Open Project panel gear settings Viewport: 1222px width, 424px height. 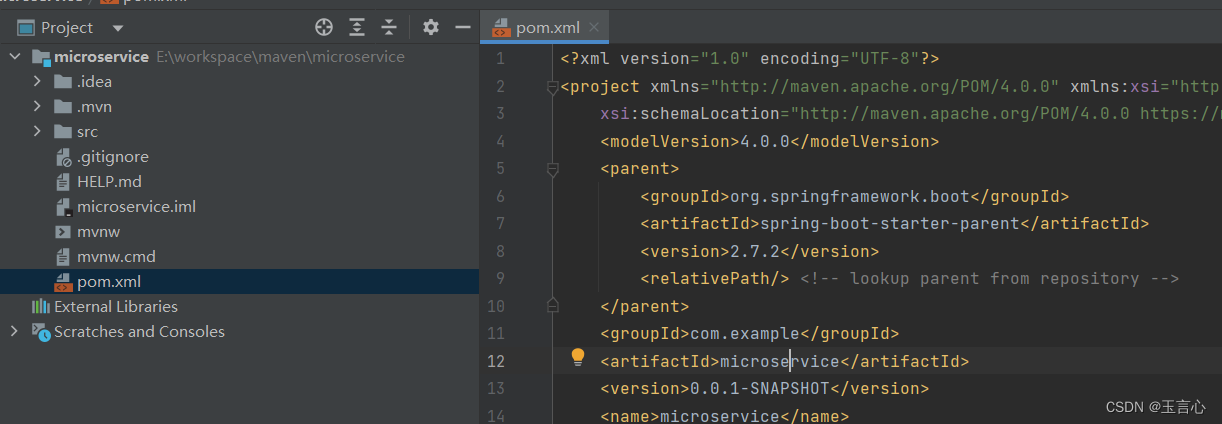pyautogui.click(x=430, y=27)
